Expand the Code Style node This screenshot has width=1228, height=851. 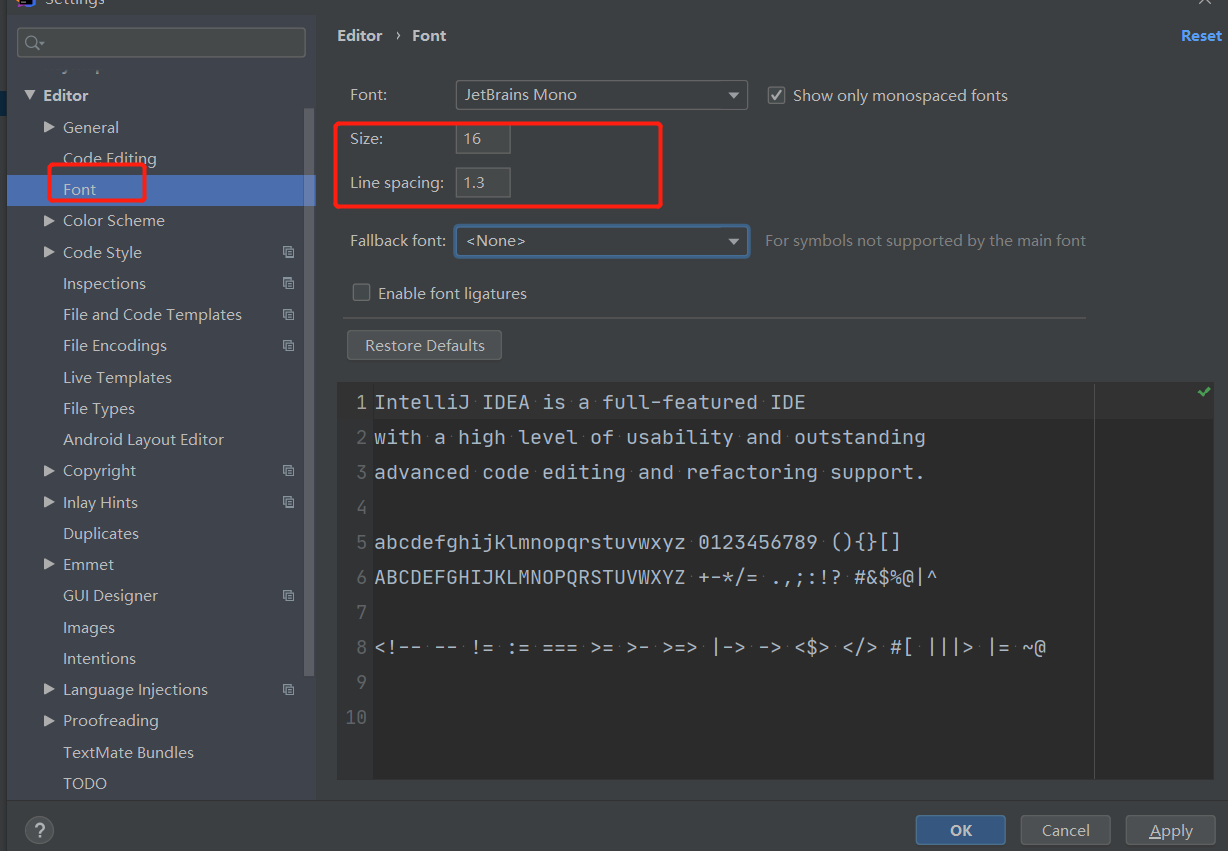pyautogui.click(x=49, y=252)
